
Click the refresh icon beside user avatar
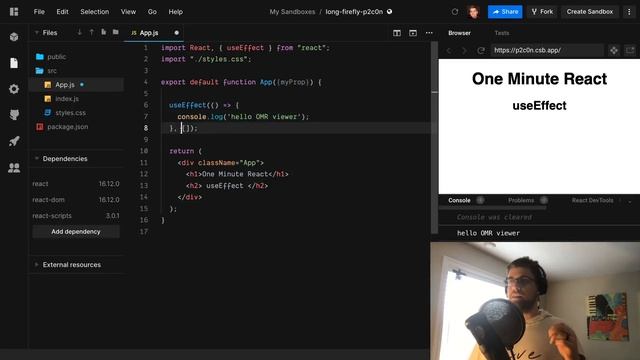[455, 12]
